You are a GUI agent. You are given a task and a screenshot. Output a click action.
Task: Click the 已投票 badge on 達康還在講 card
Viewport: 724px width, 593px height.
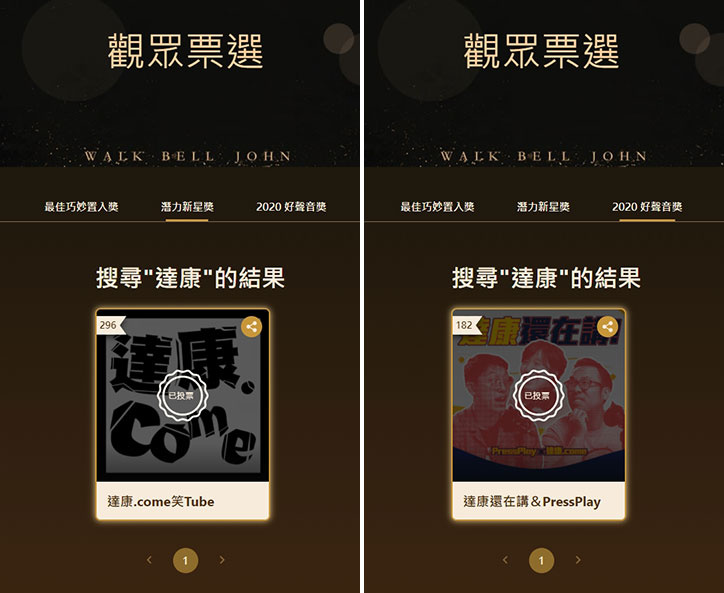click(538, 396)
